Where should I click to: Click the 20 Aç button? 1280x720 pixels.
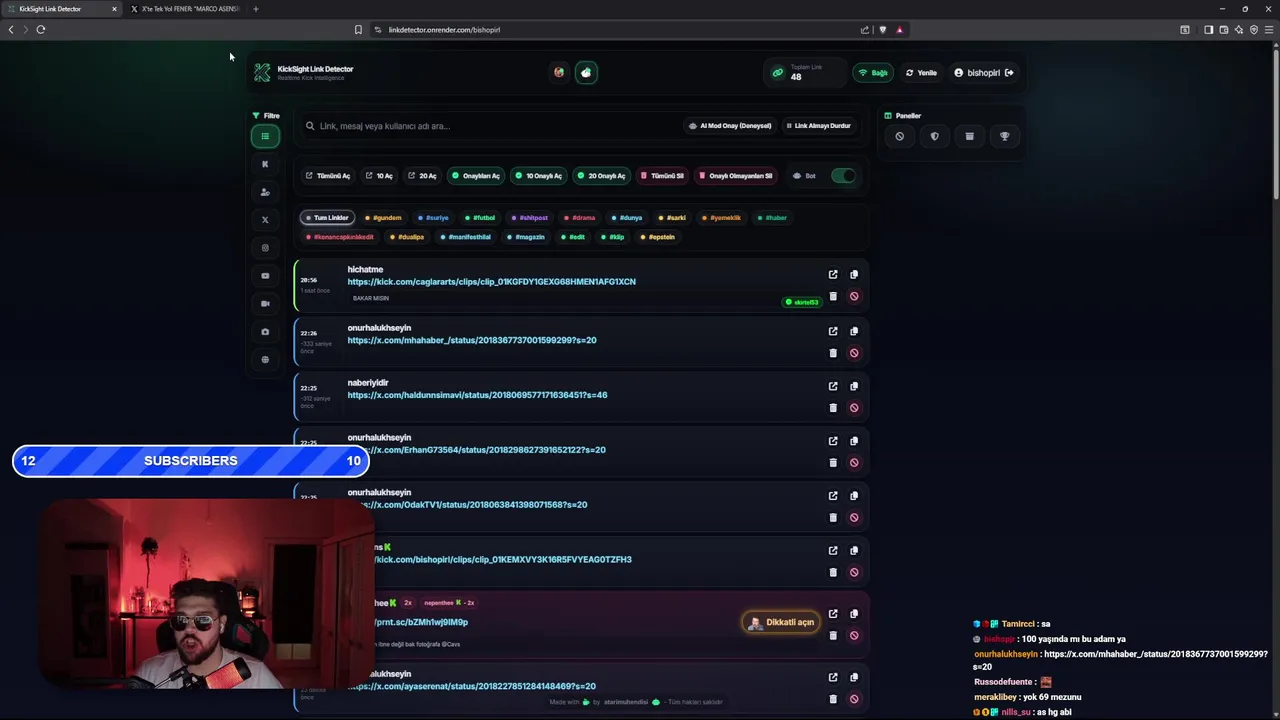(422, 176)
